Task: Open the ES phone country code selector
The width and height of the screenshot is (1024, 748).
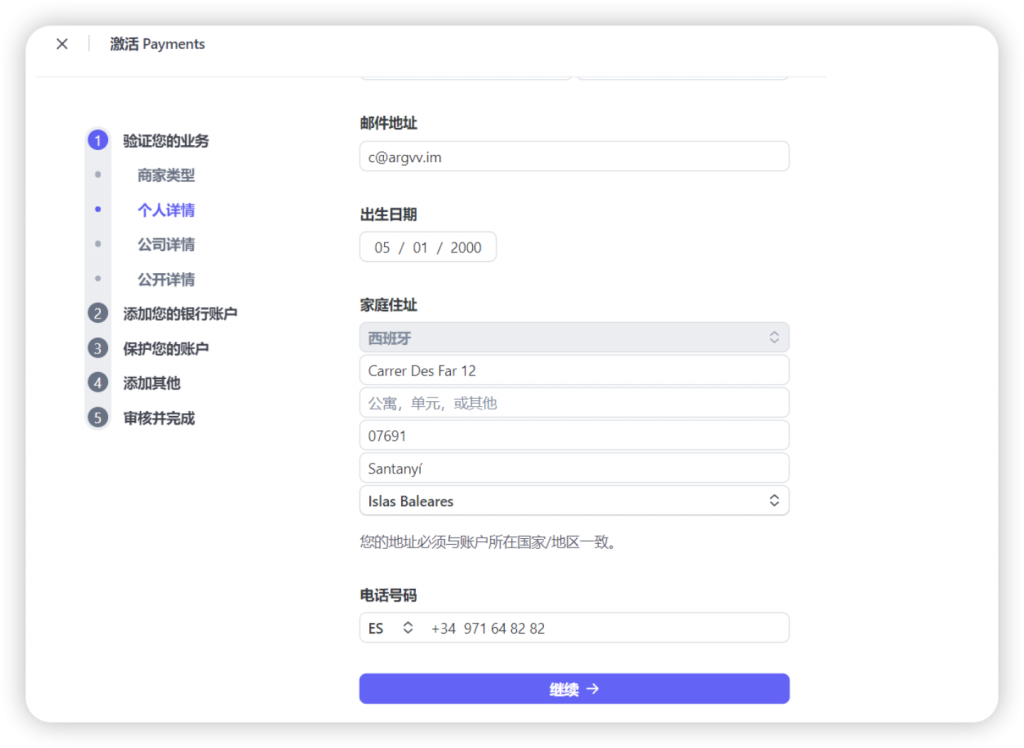Action: (391, 628)
